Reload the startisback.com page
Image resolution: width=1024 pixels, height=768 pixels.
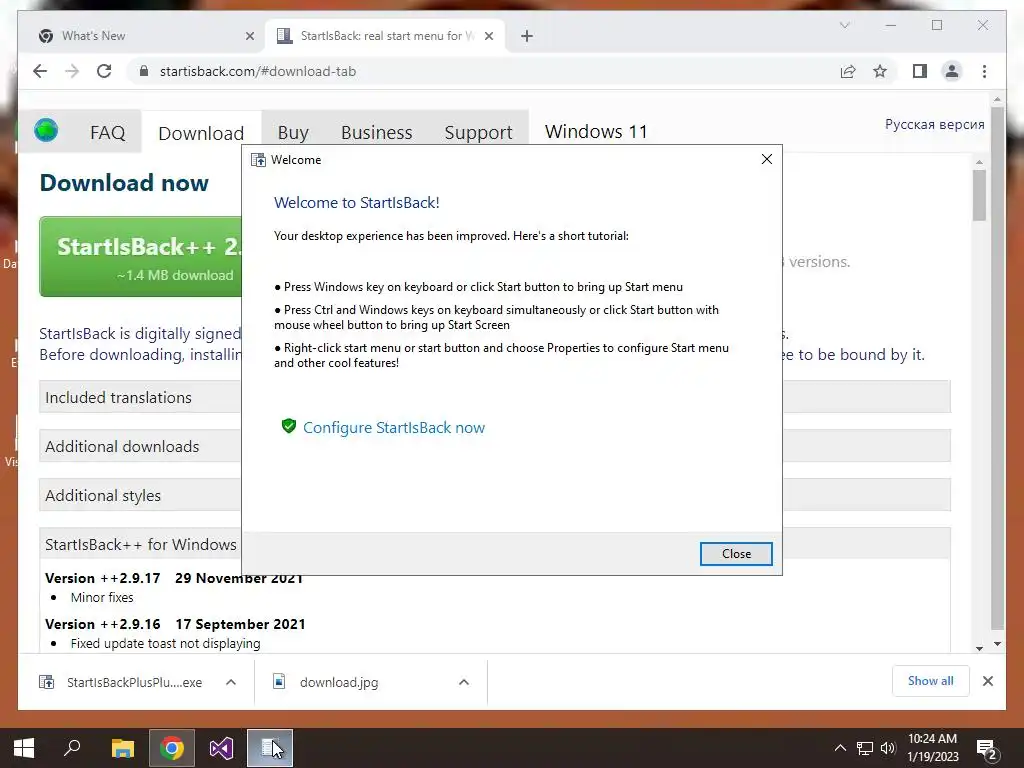click(x=104, y=71)
